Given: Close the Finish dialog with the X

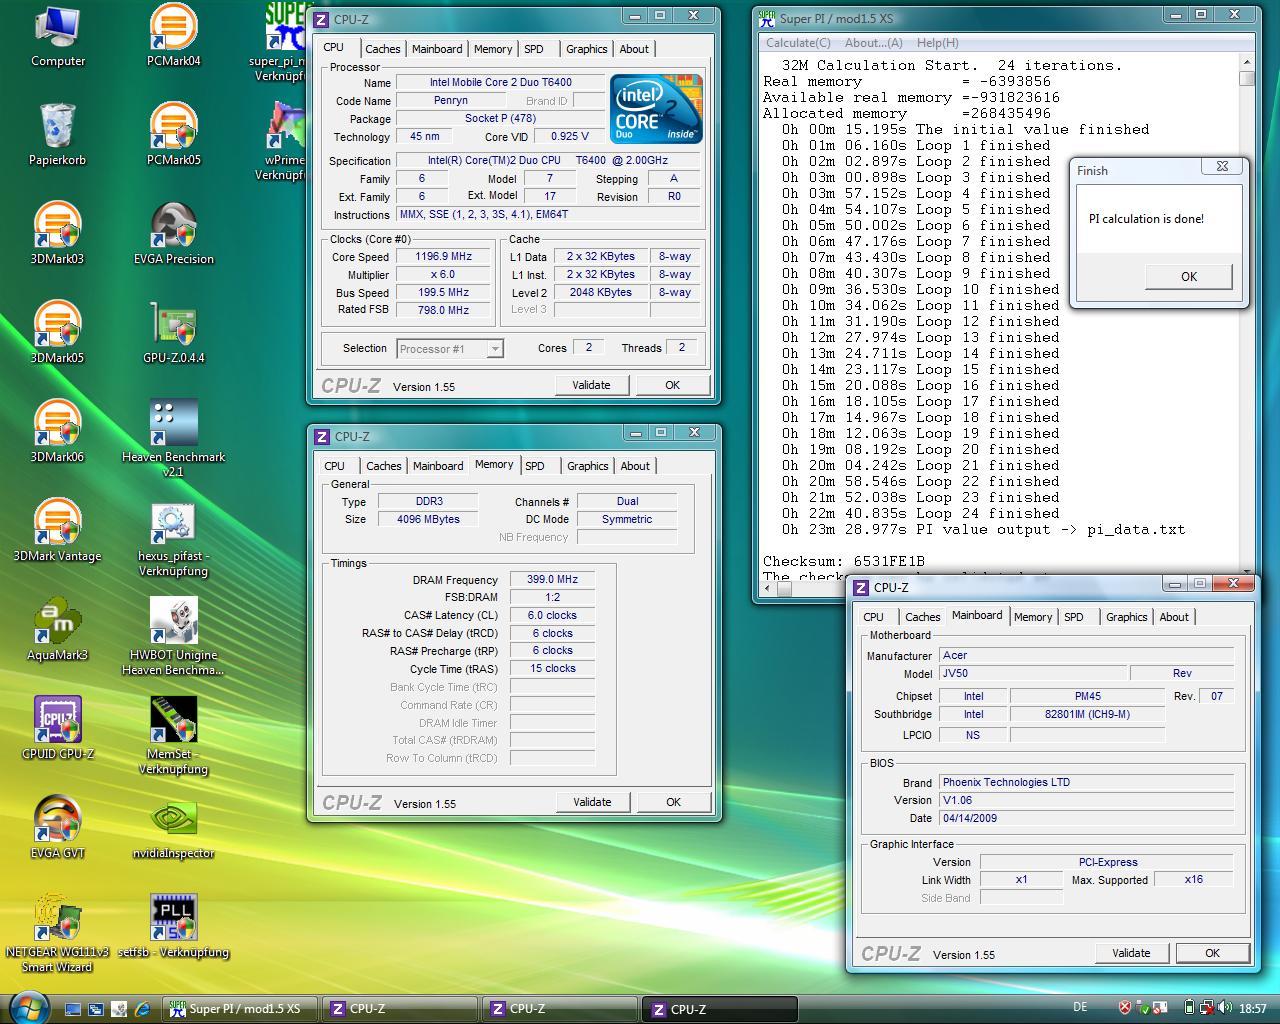Looking at the screenshot, I should 1222,167.
